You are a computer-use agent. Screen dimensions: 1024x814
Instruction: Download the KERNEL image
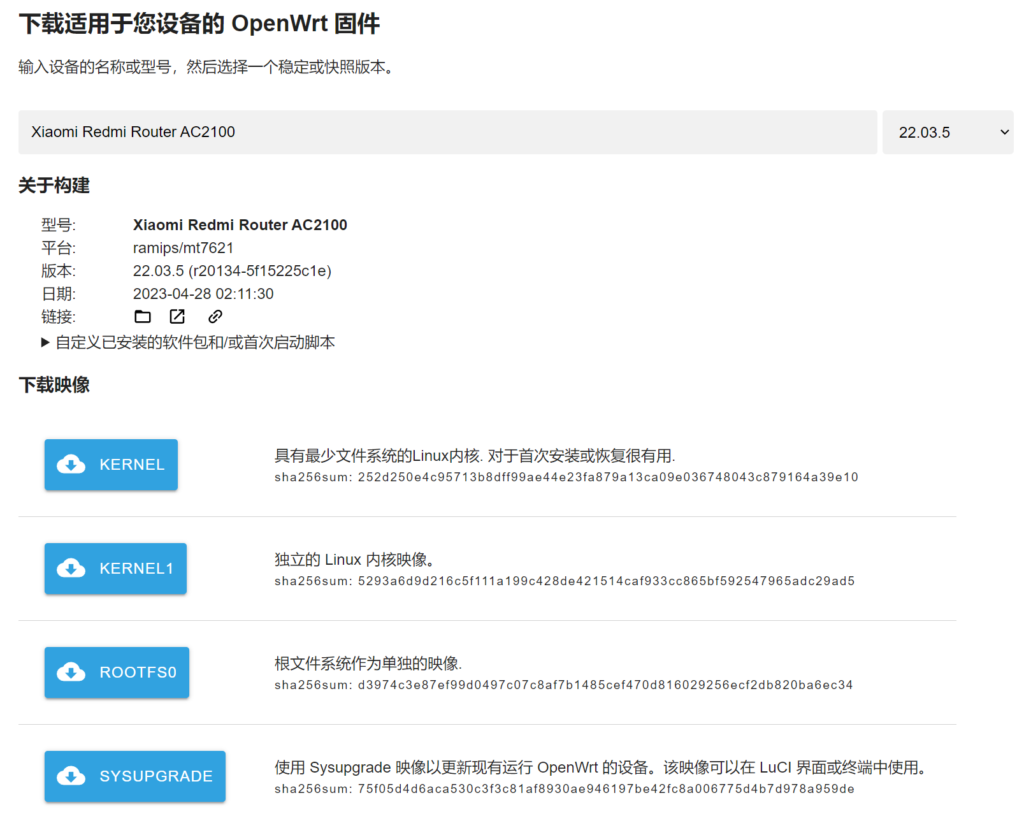[x=111, y=464]
